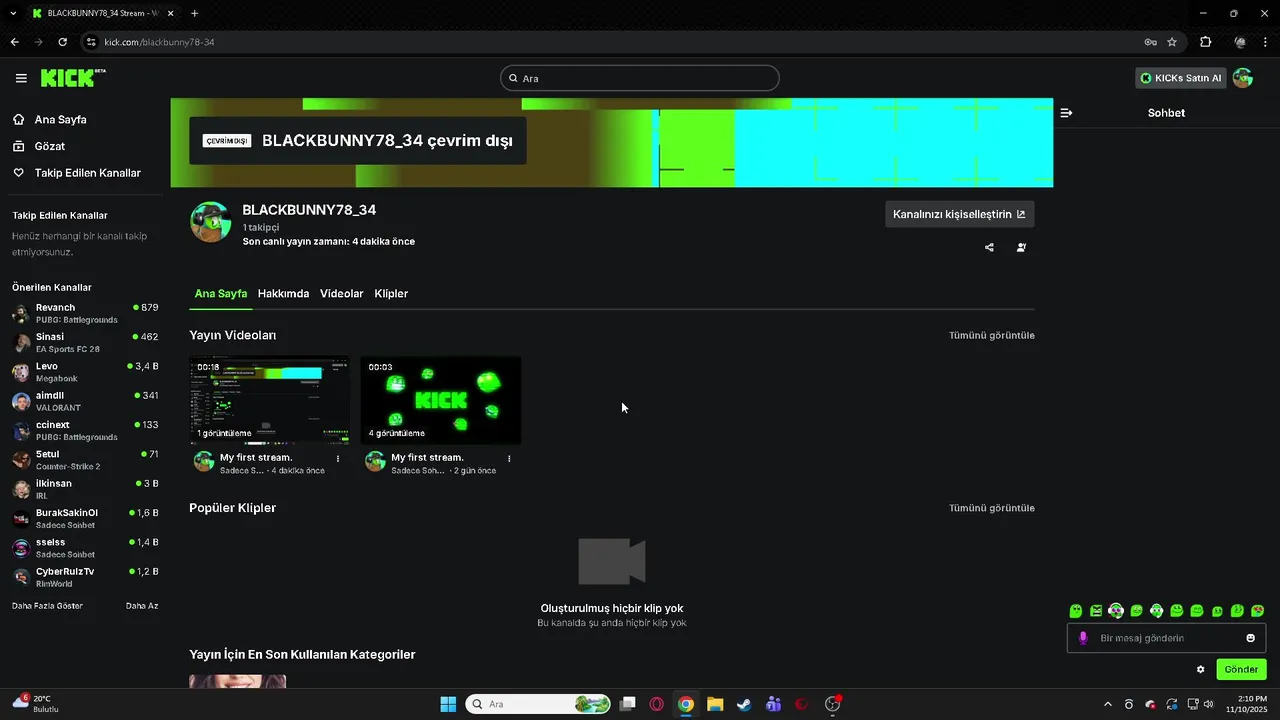Viewport: 1280px width, 720px height.
Task: Open the hamburger sidebar menu
Action: tap(21, 78)
